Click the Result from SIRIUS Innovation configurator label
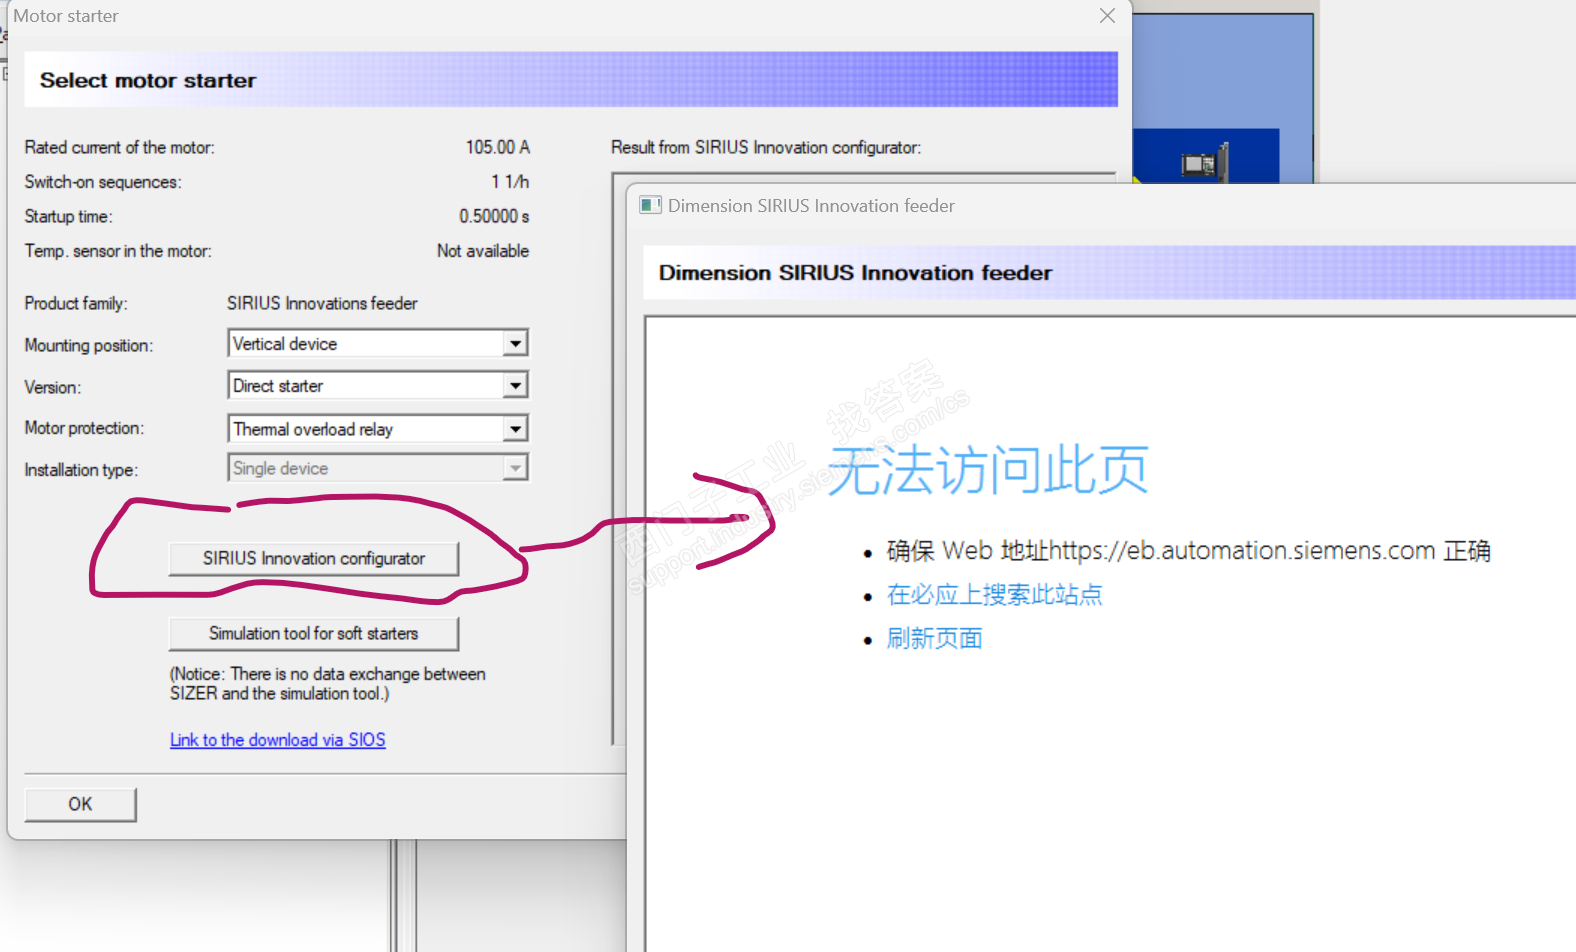The height and width of the screenshot is (952, 1576). click(x=766, y=147)
